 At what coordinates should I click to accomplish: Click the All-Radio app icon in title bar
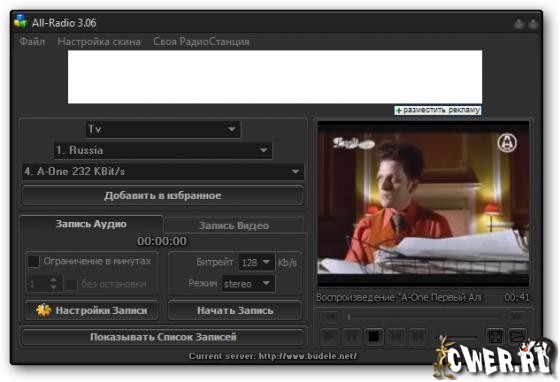21,22
